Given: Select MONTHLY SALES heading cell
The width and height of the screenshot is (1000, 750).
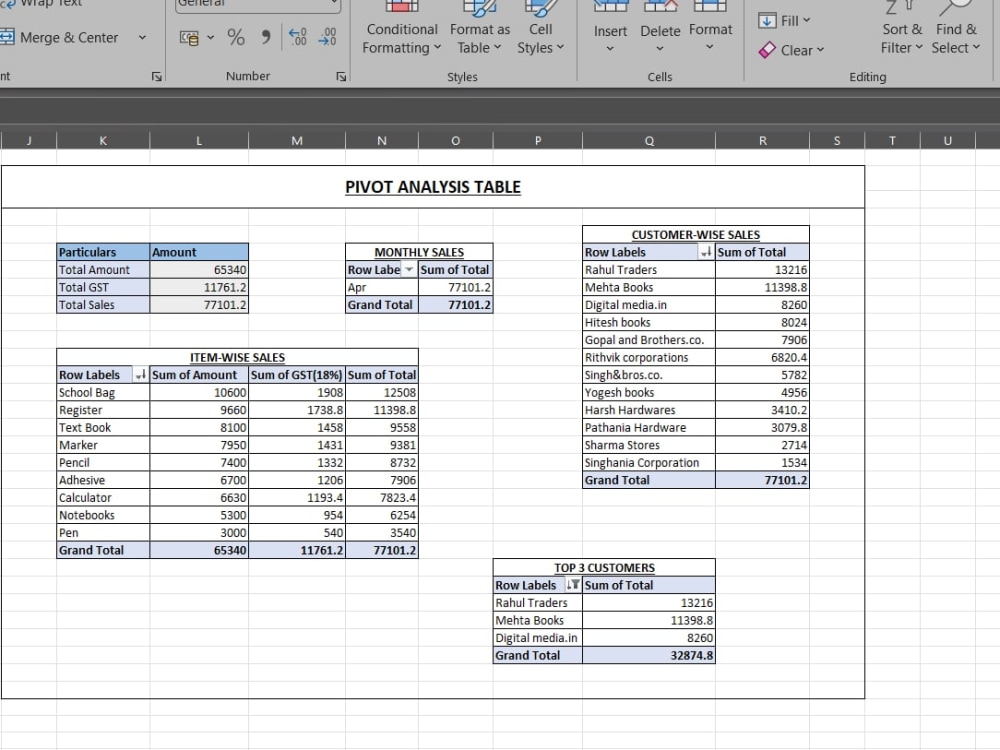Looking at the screenshot, I should click(419, 252).
